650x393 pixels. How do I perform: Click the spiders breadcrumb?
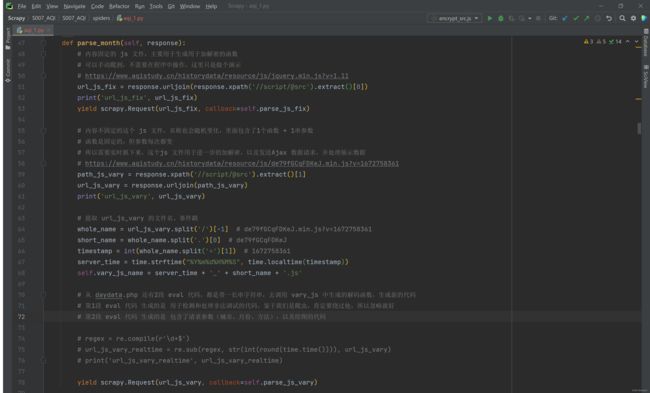pos(101,18)
